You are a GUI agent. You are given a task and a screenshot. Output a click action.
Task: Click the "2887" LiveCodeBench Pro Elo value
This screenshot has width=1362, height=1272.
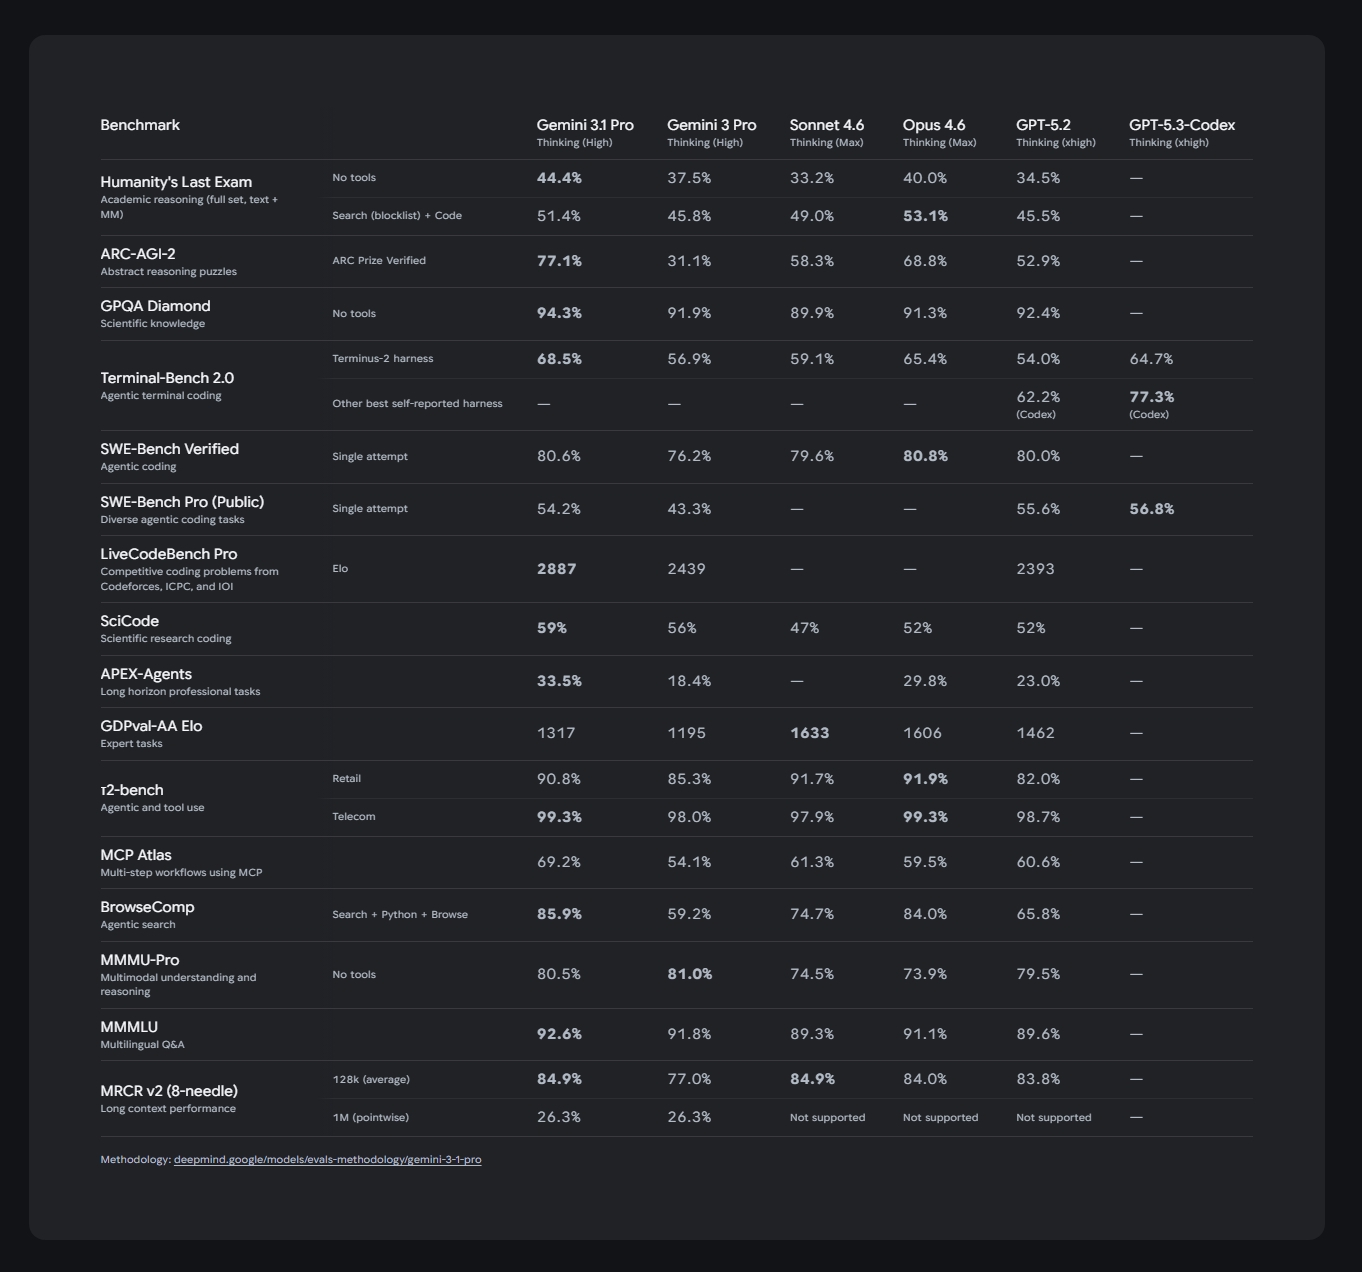pos(557,569)
